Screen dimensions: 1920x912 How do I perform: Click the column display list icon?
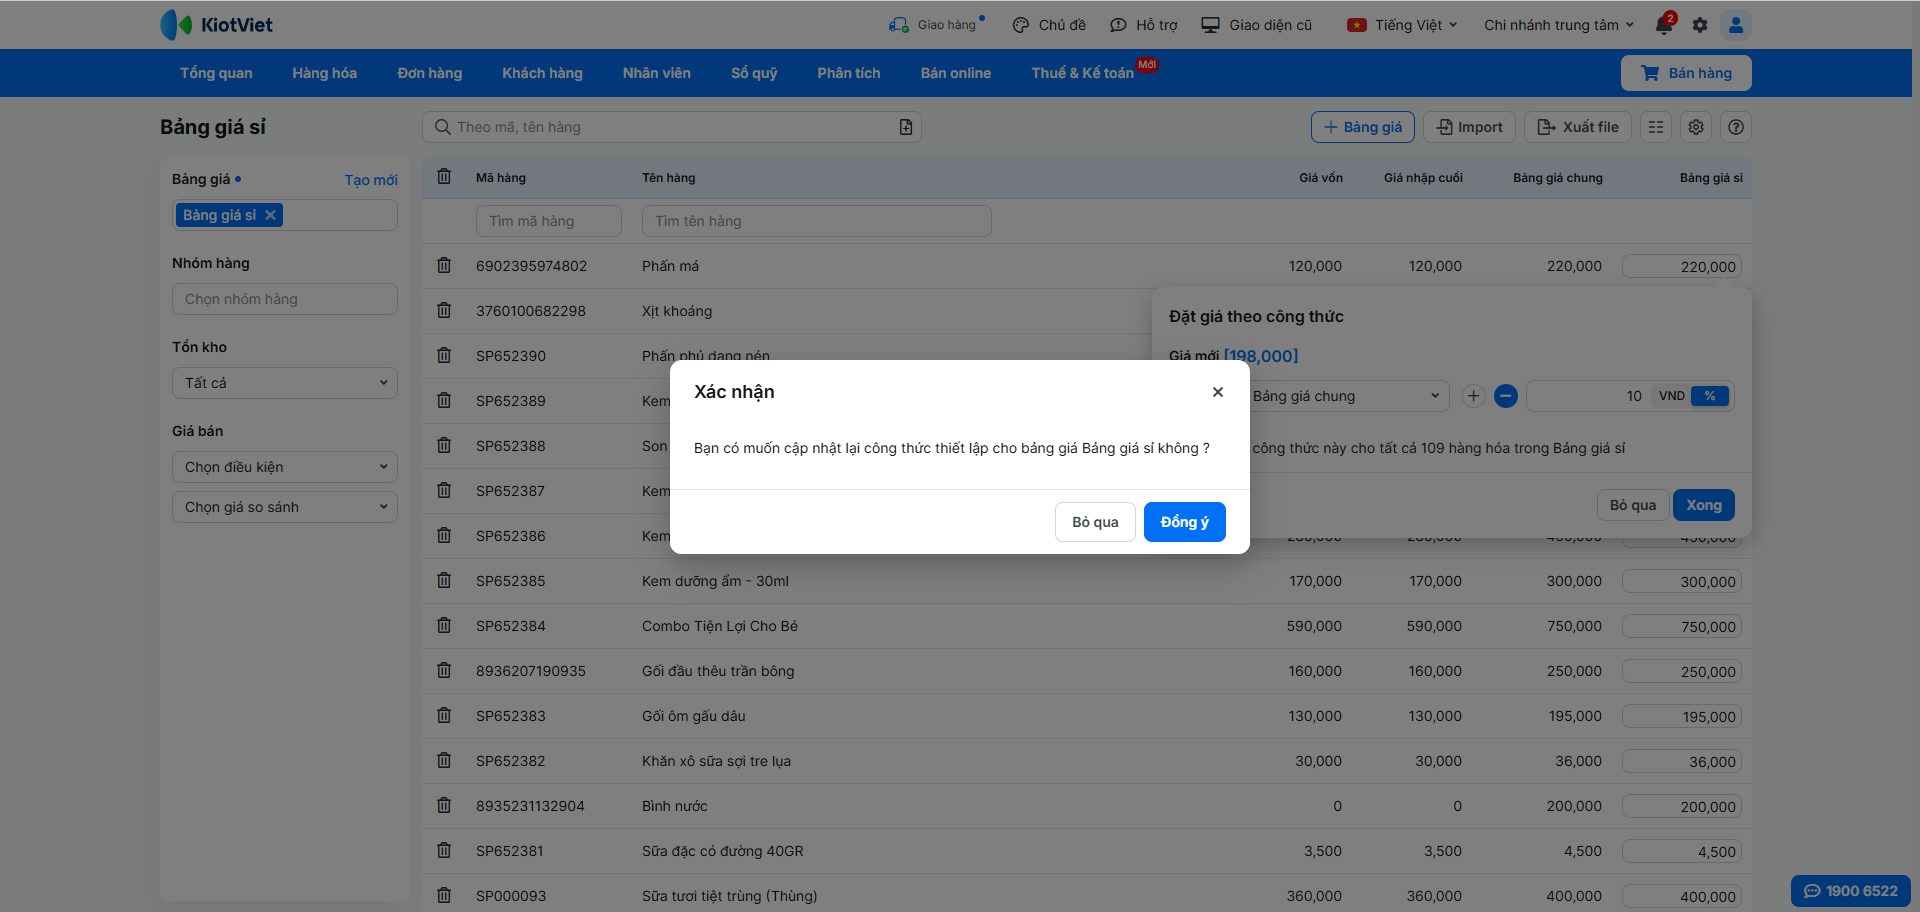click(x=1656, y=127)
